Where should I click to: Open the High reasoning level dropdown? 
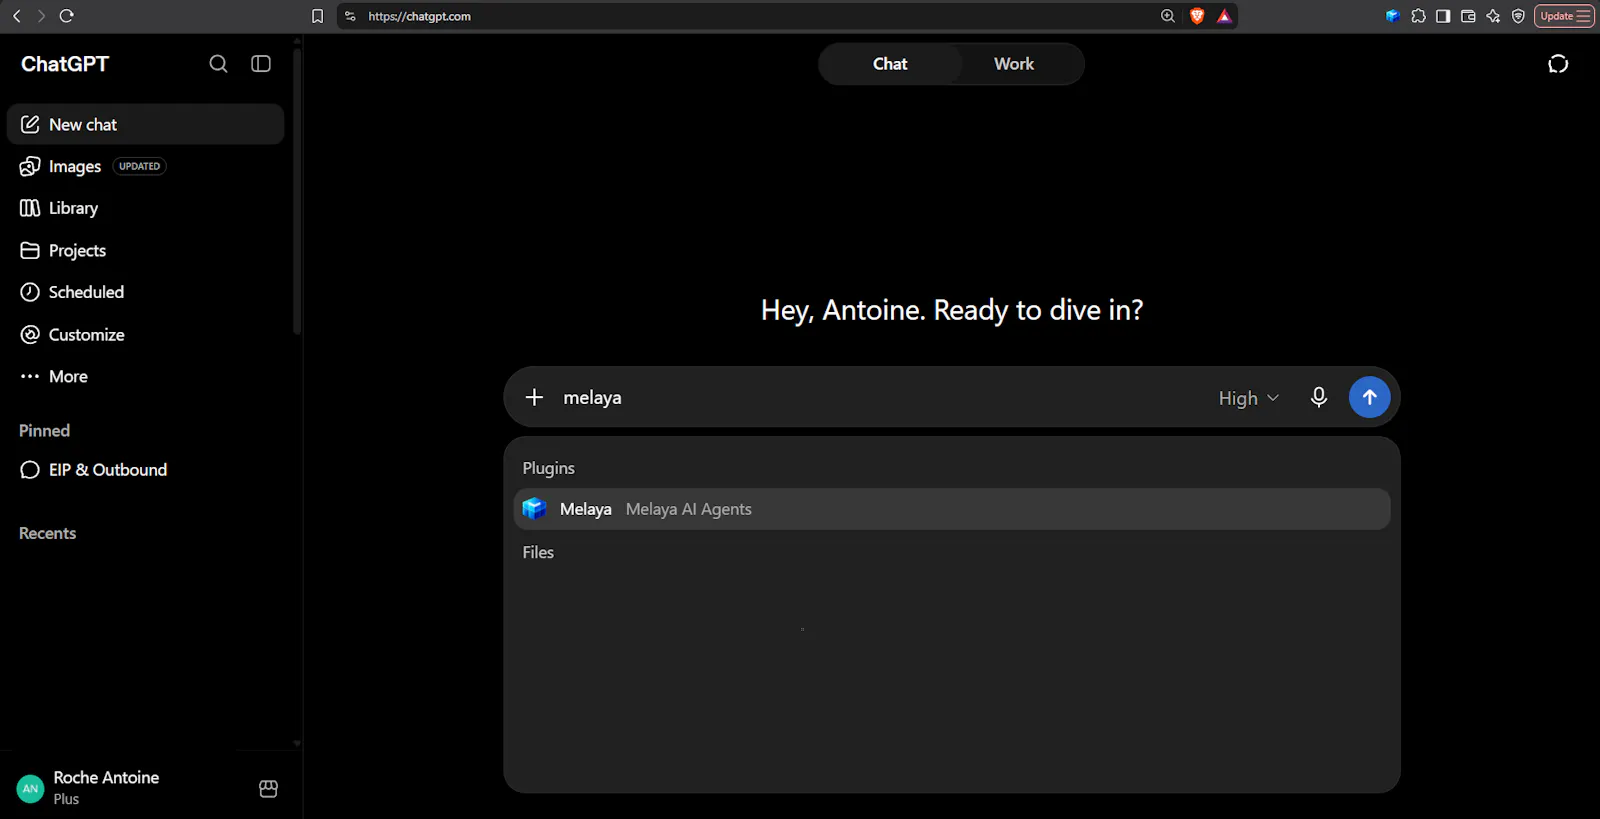click(1248, 398)
